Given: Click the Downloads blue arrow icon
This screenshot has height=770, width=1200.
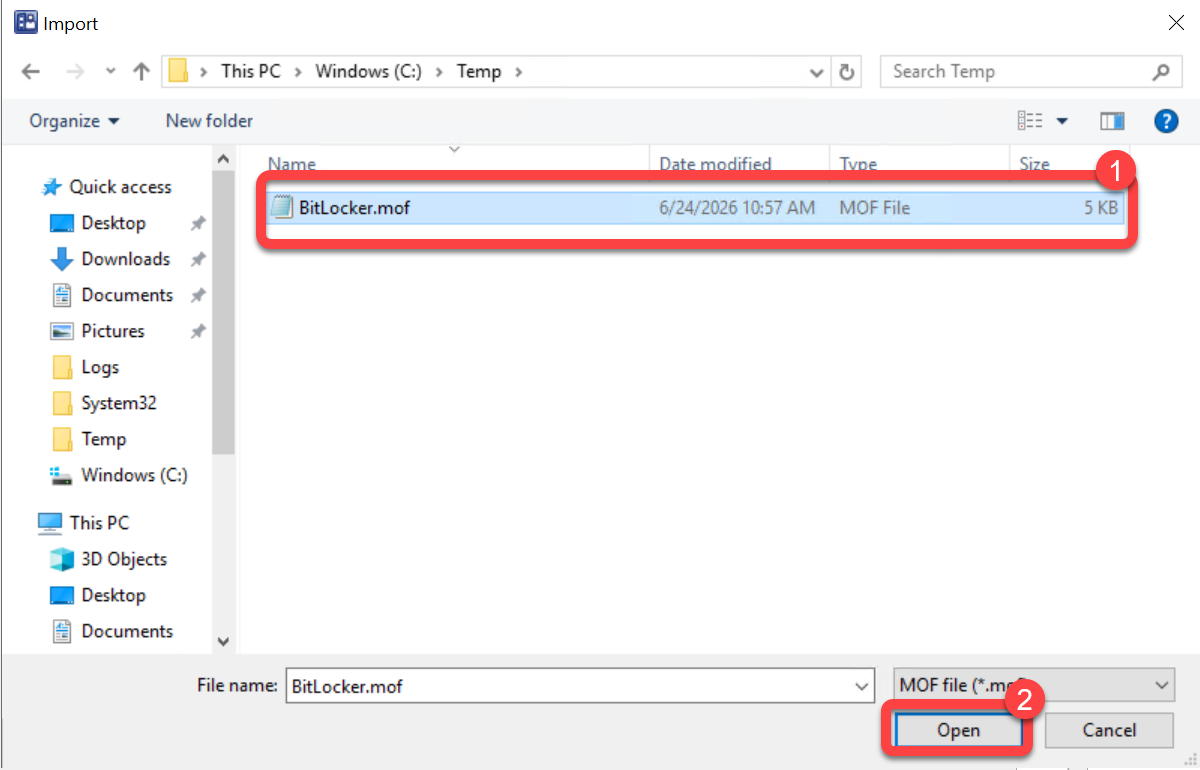Looking at the screenshot, I should tap(62, 259).
